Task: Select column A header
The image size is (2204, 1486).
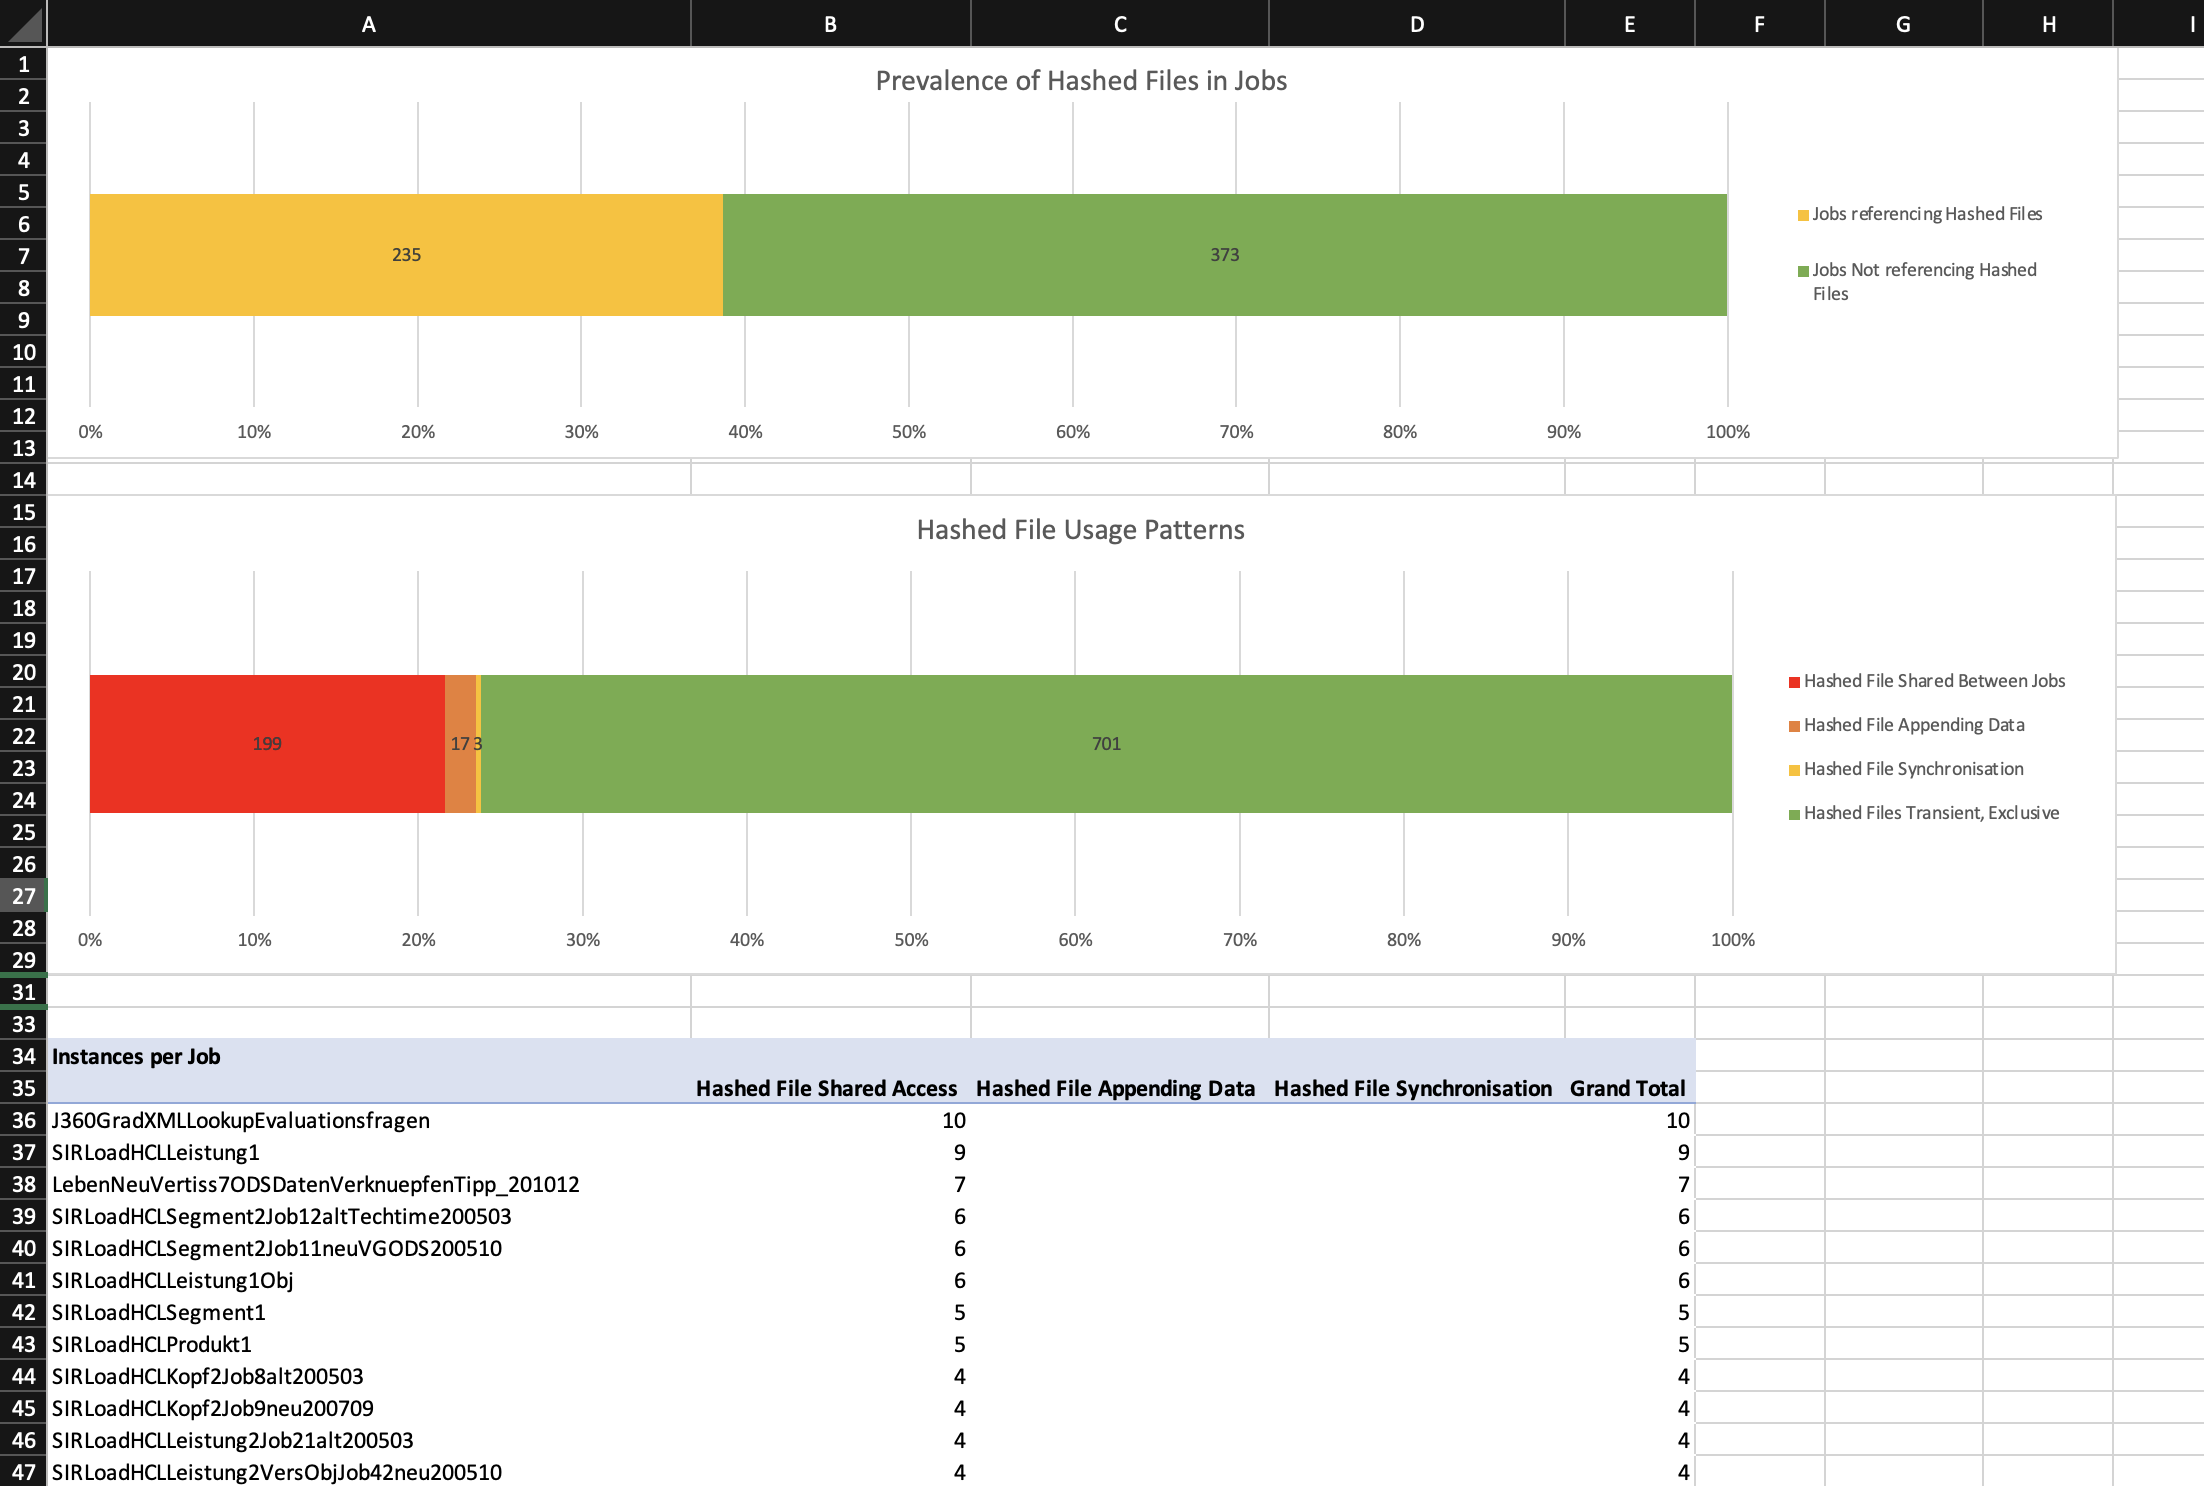Action: 368,24
